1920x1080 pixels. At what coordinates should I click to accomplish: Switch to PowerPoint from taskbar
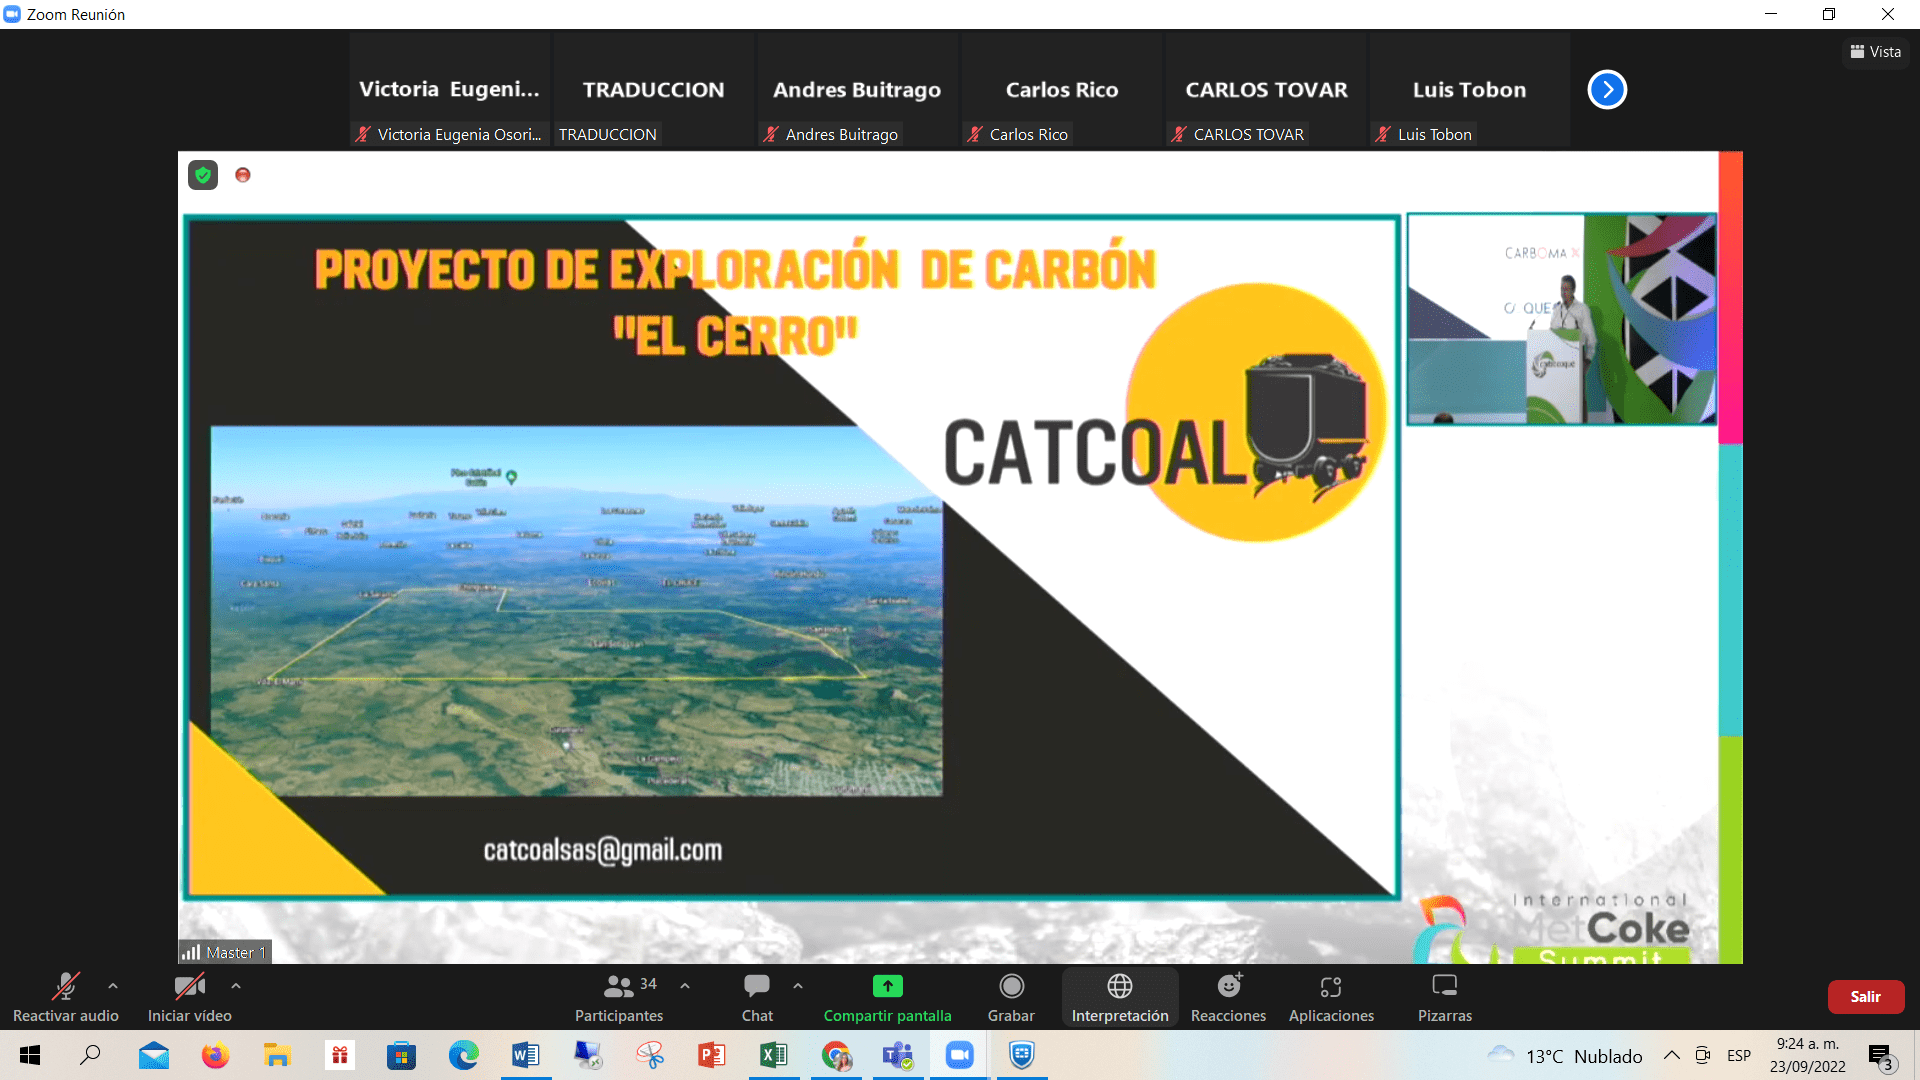(x=711, y=1055)
